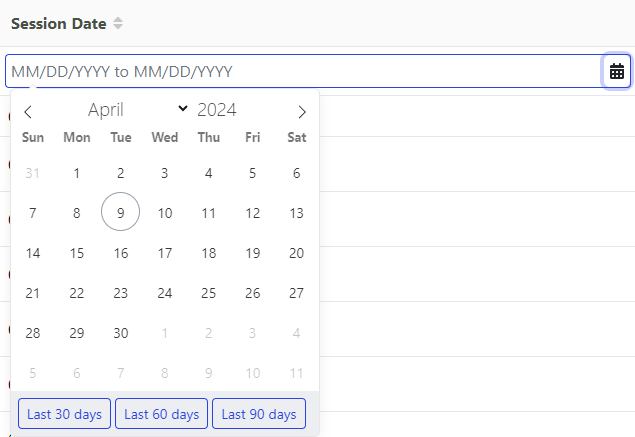The height and width of the screenshot is (437, 635).
Task: Pick April 1 on the calendar
Action: [77, 173]
